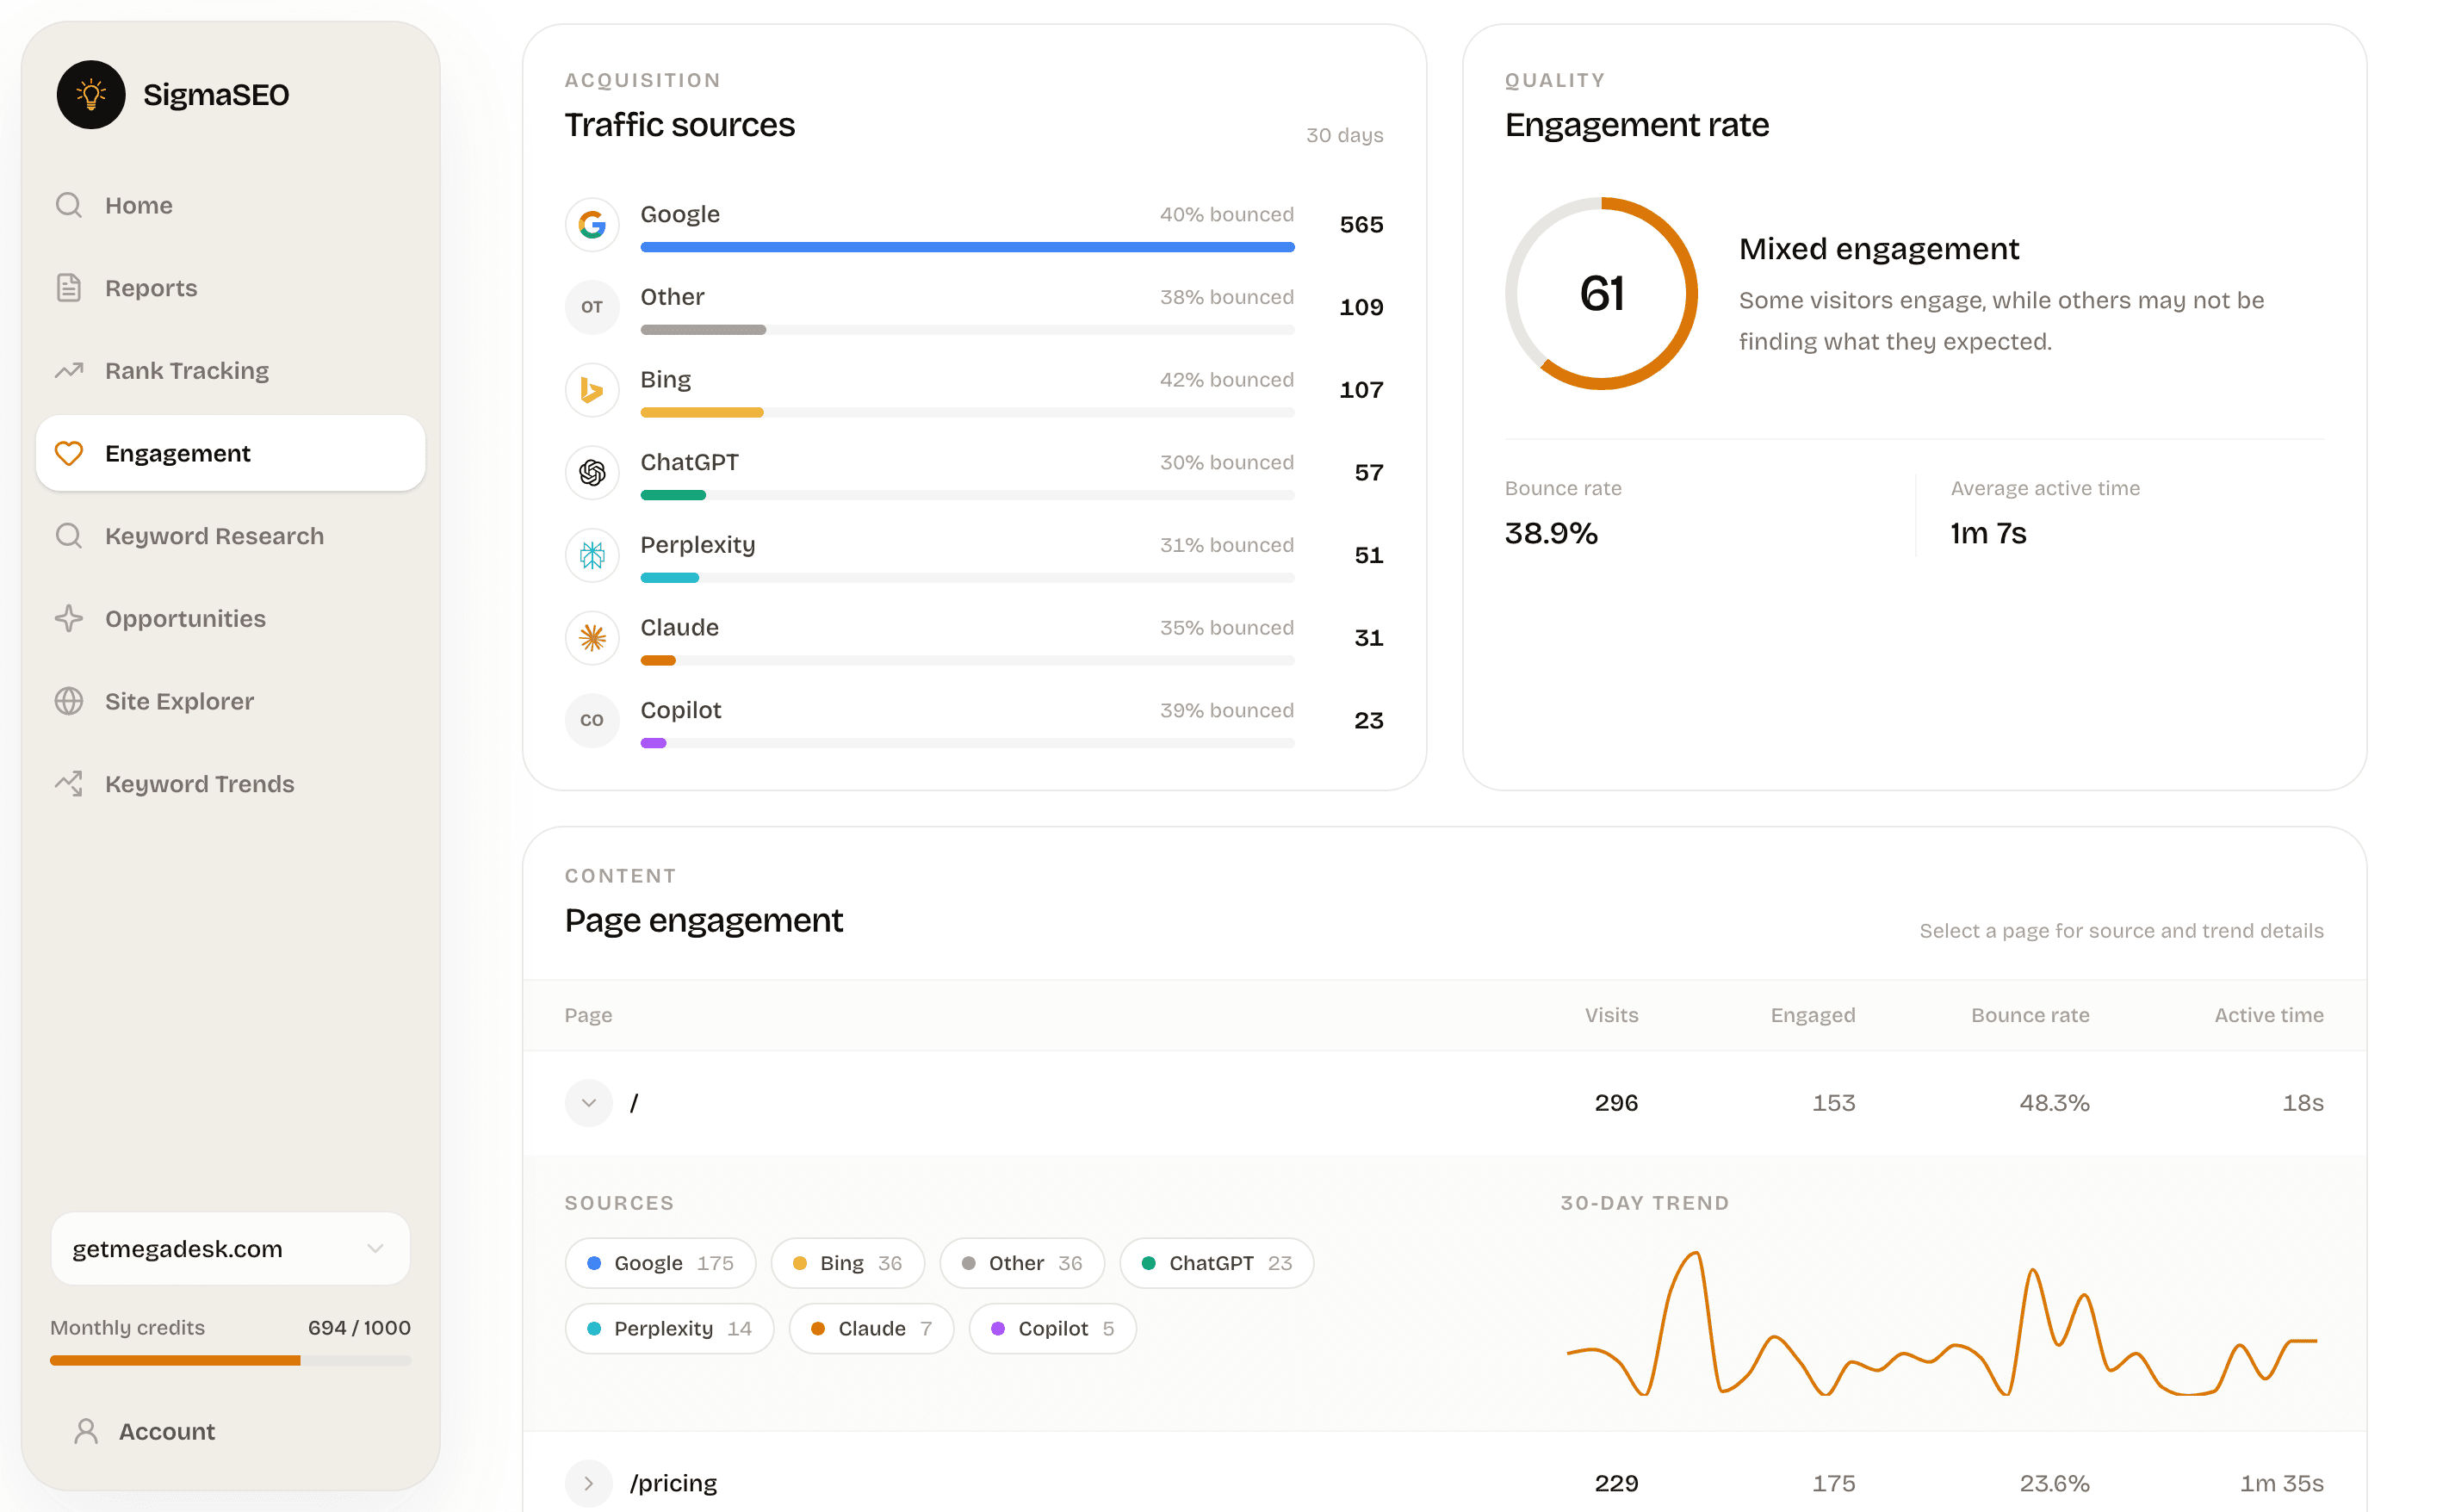The height and width of the screenshot is (1512, 2449).
Task: Click the Bing logo icon
Action: pyautogui.click(x=592, y=390)
